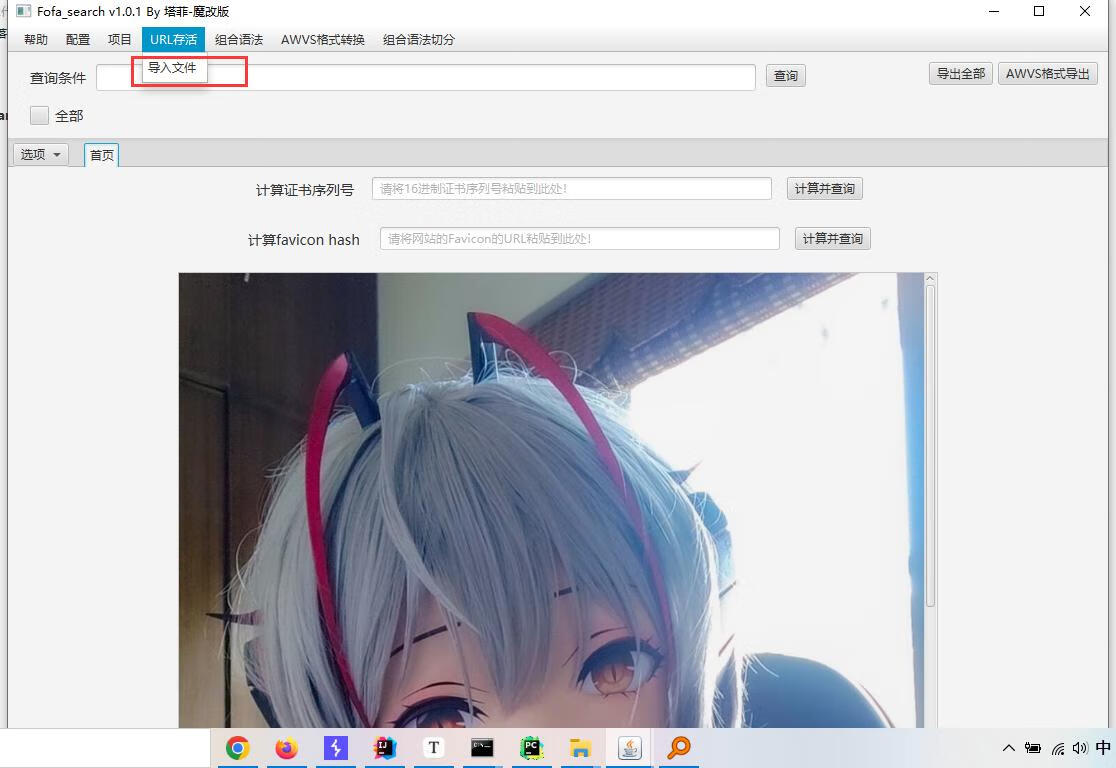This screenshot has width=1116, height=768.
Task: Open the AWVS格式转换 menu
Action: (x=322, y=40)
